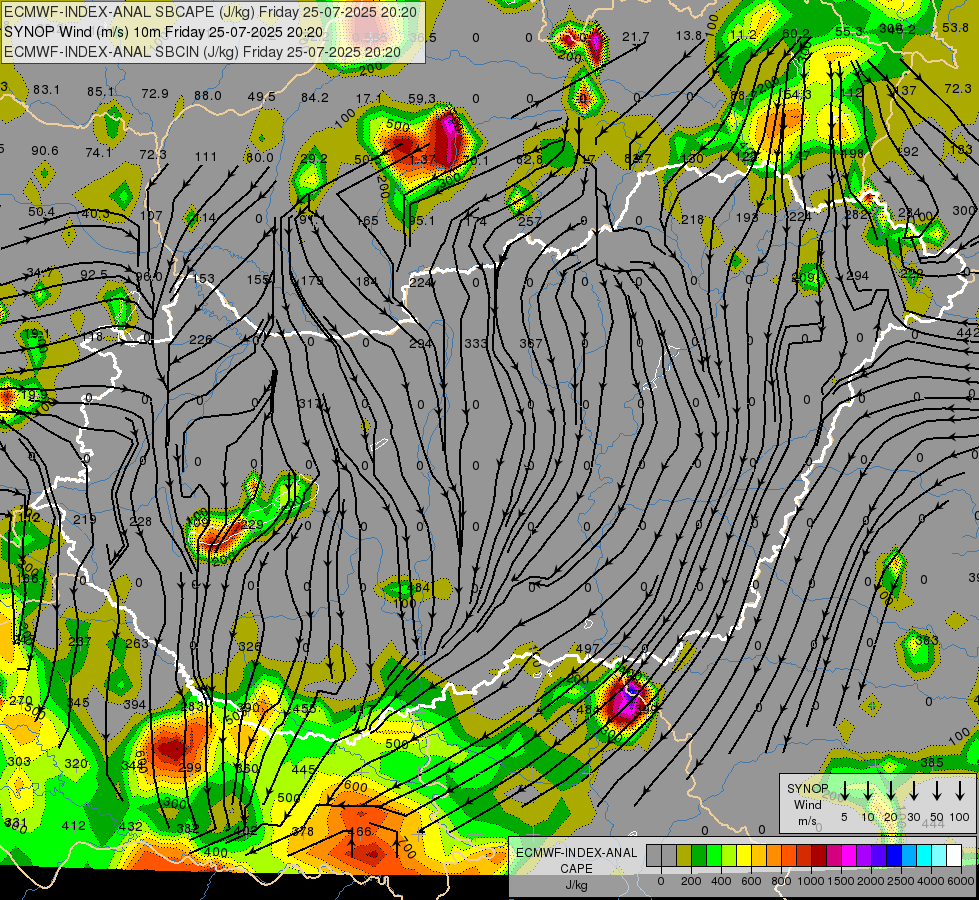Click the 412 CAPE value on map
The height and width of the screenshot is (900, 979).
[74, 826]
